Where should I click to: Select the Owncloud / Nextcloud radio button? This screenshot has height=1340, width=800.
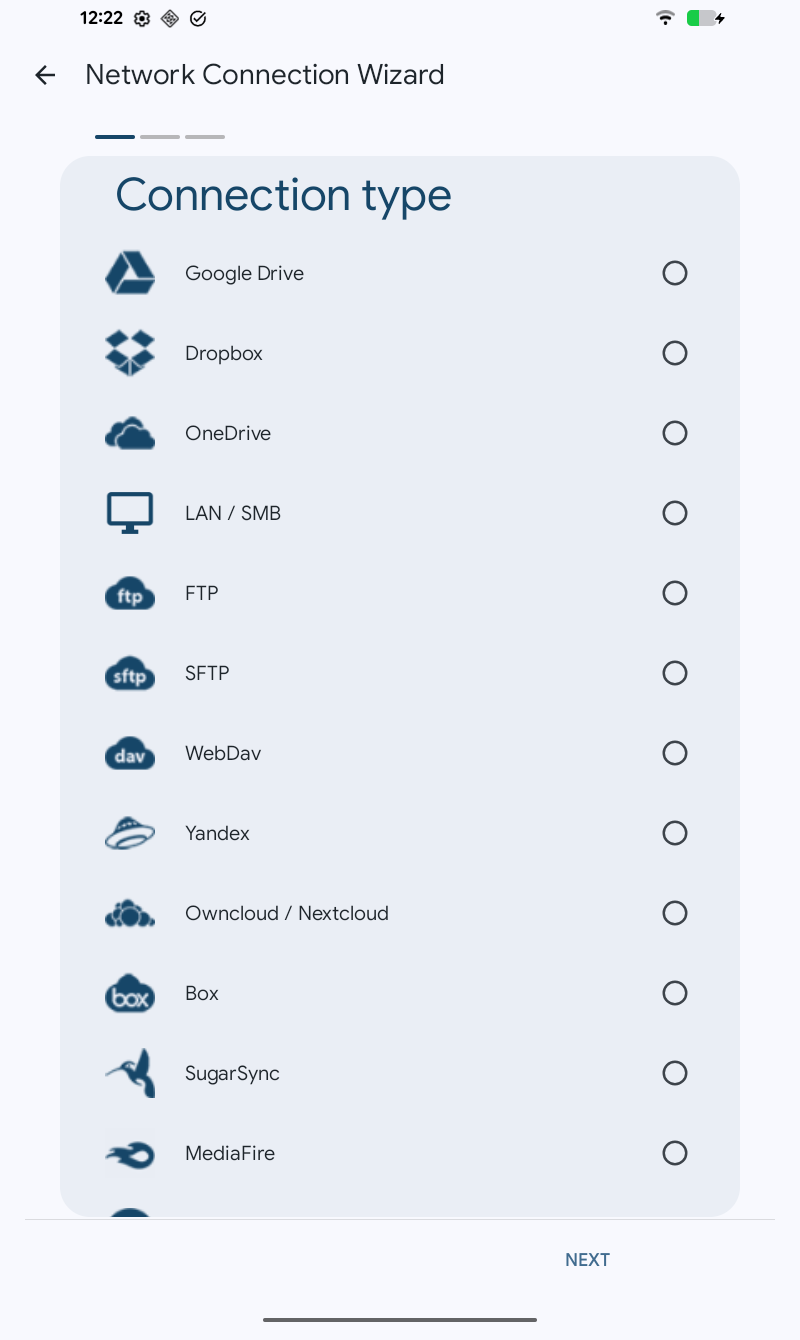point(675,913)
